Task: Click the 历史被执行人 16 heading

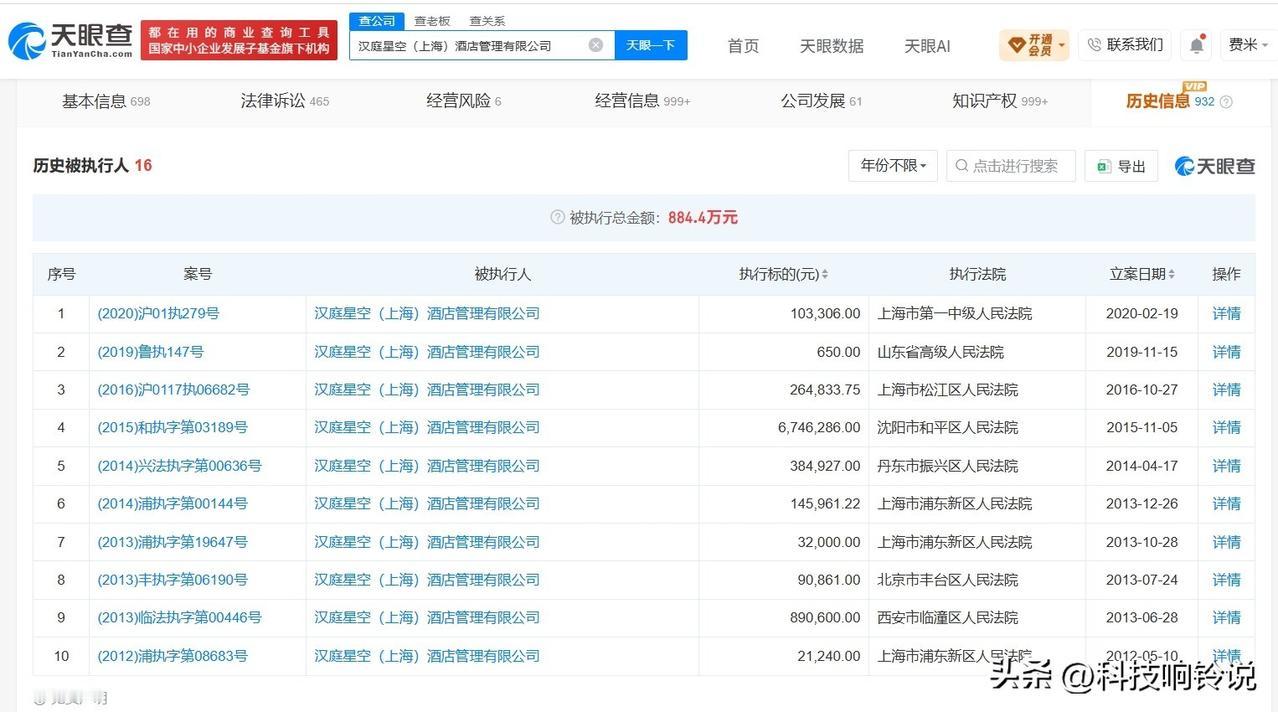Action: point(92,165)
